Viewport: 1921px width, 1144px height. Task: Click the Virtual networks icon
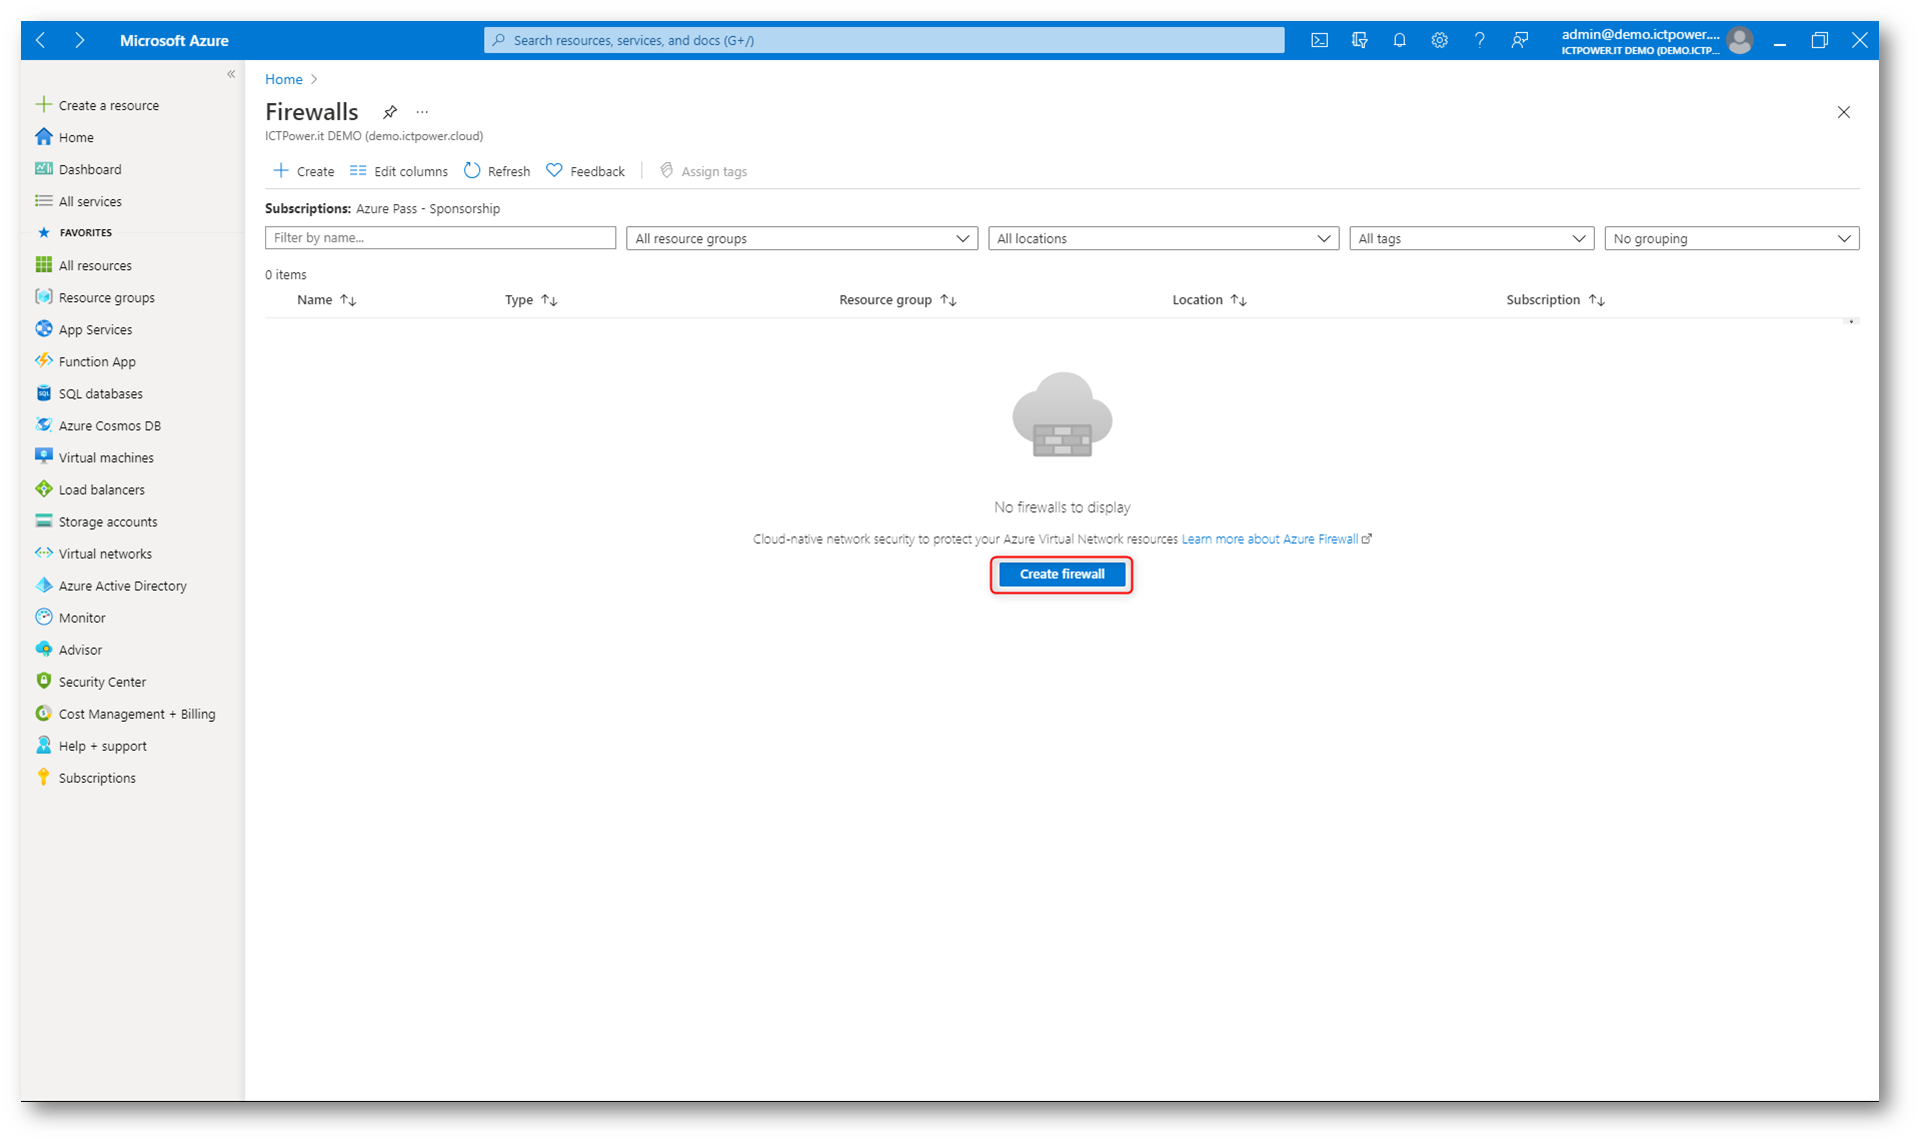coord(43,553)
